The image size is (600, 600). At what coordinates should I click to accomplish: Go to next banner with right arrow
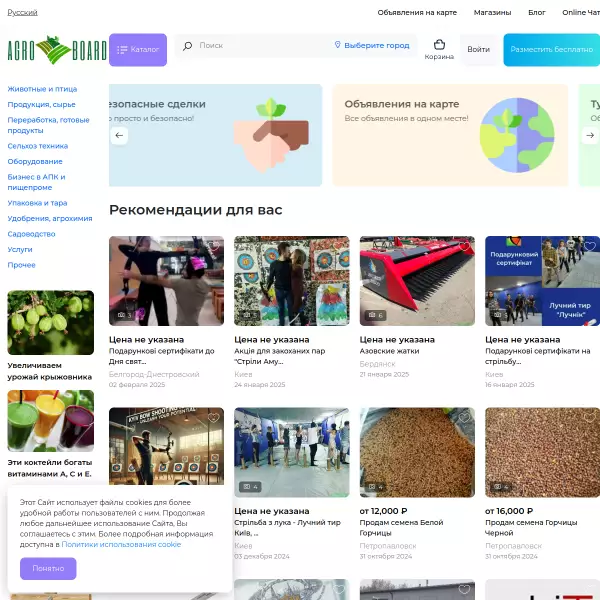pyautogui.click(x=590, y=135)
